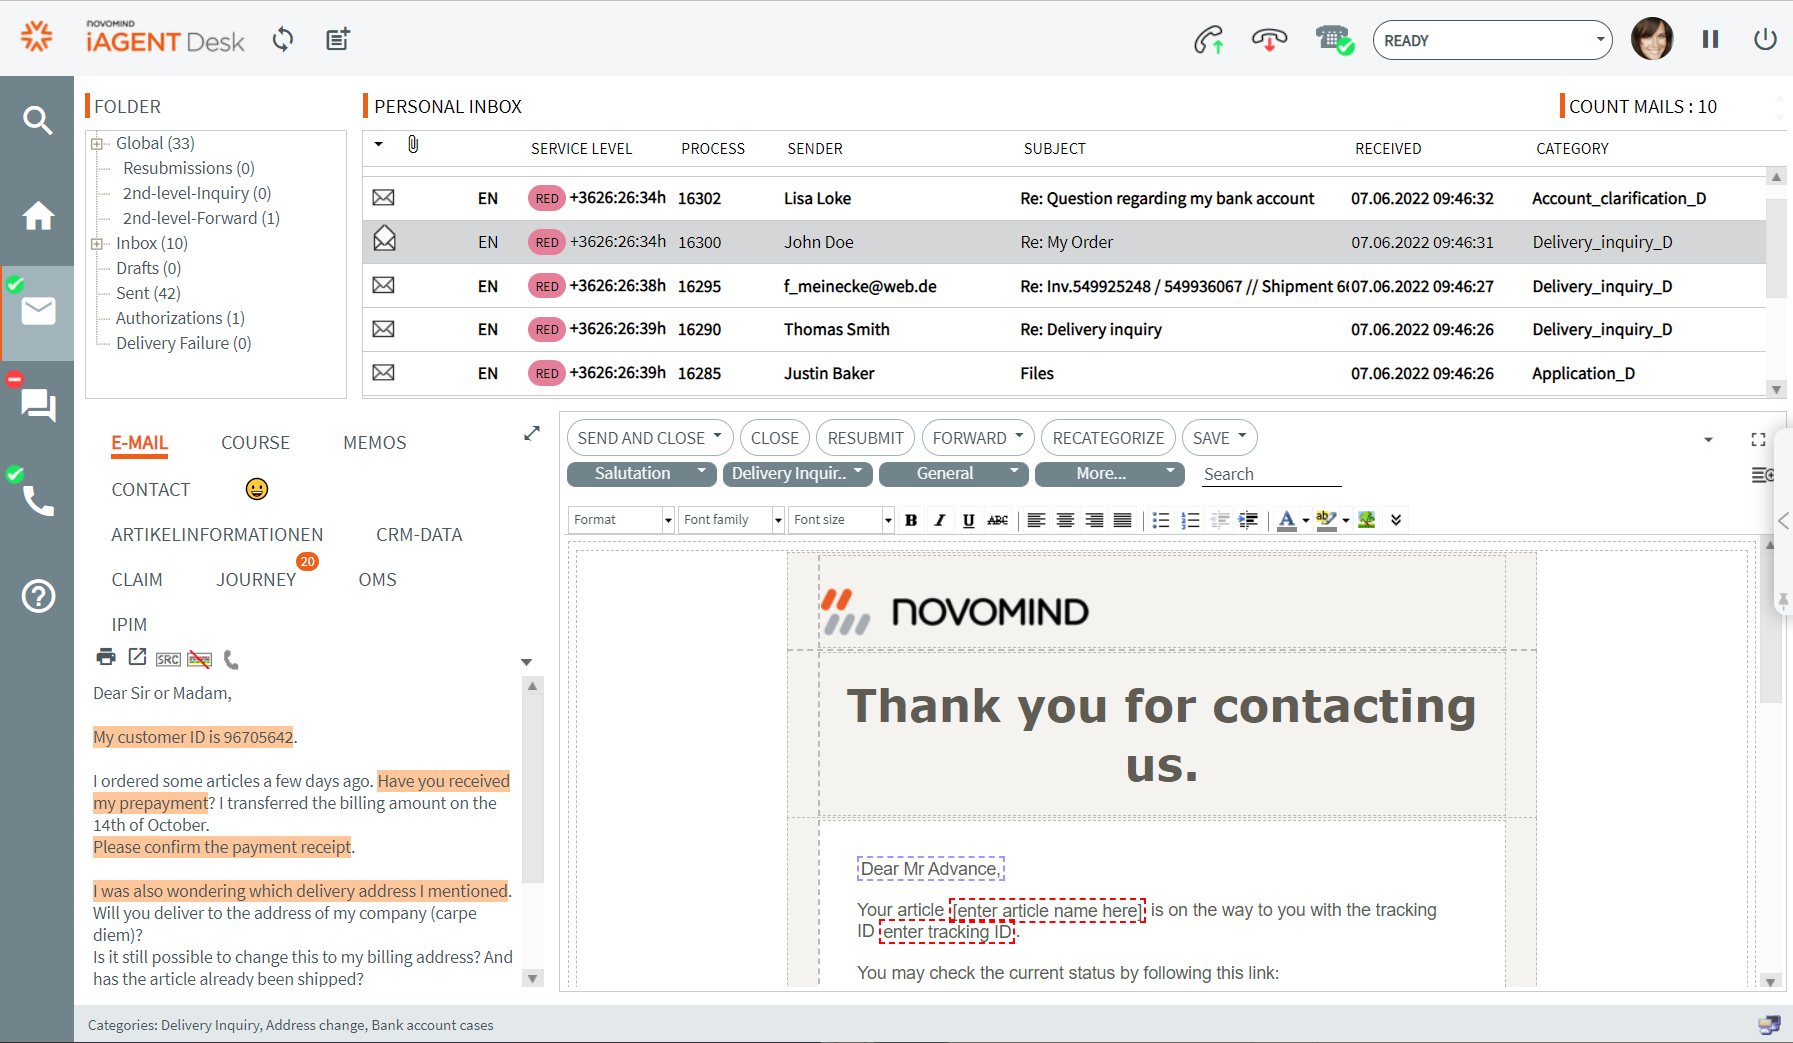Viewport: 1793px width, 1043px height.
Task: Center align the text
Action: click(1066, 520)
